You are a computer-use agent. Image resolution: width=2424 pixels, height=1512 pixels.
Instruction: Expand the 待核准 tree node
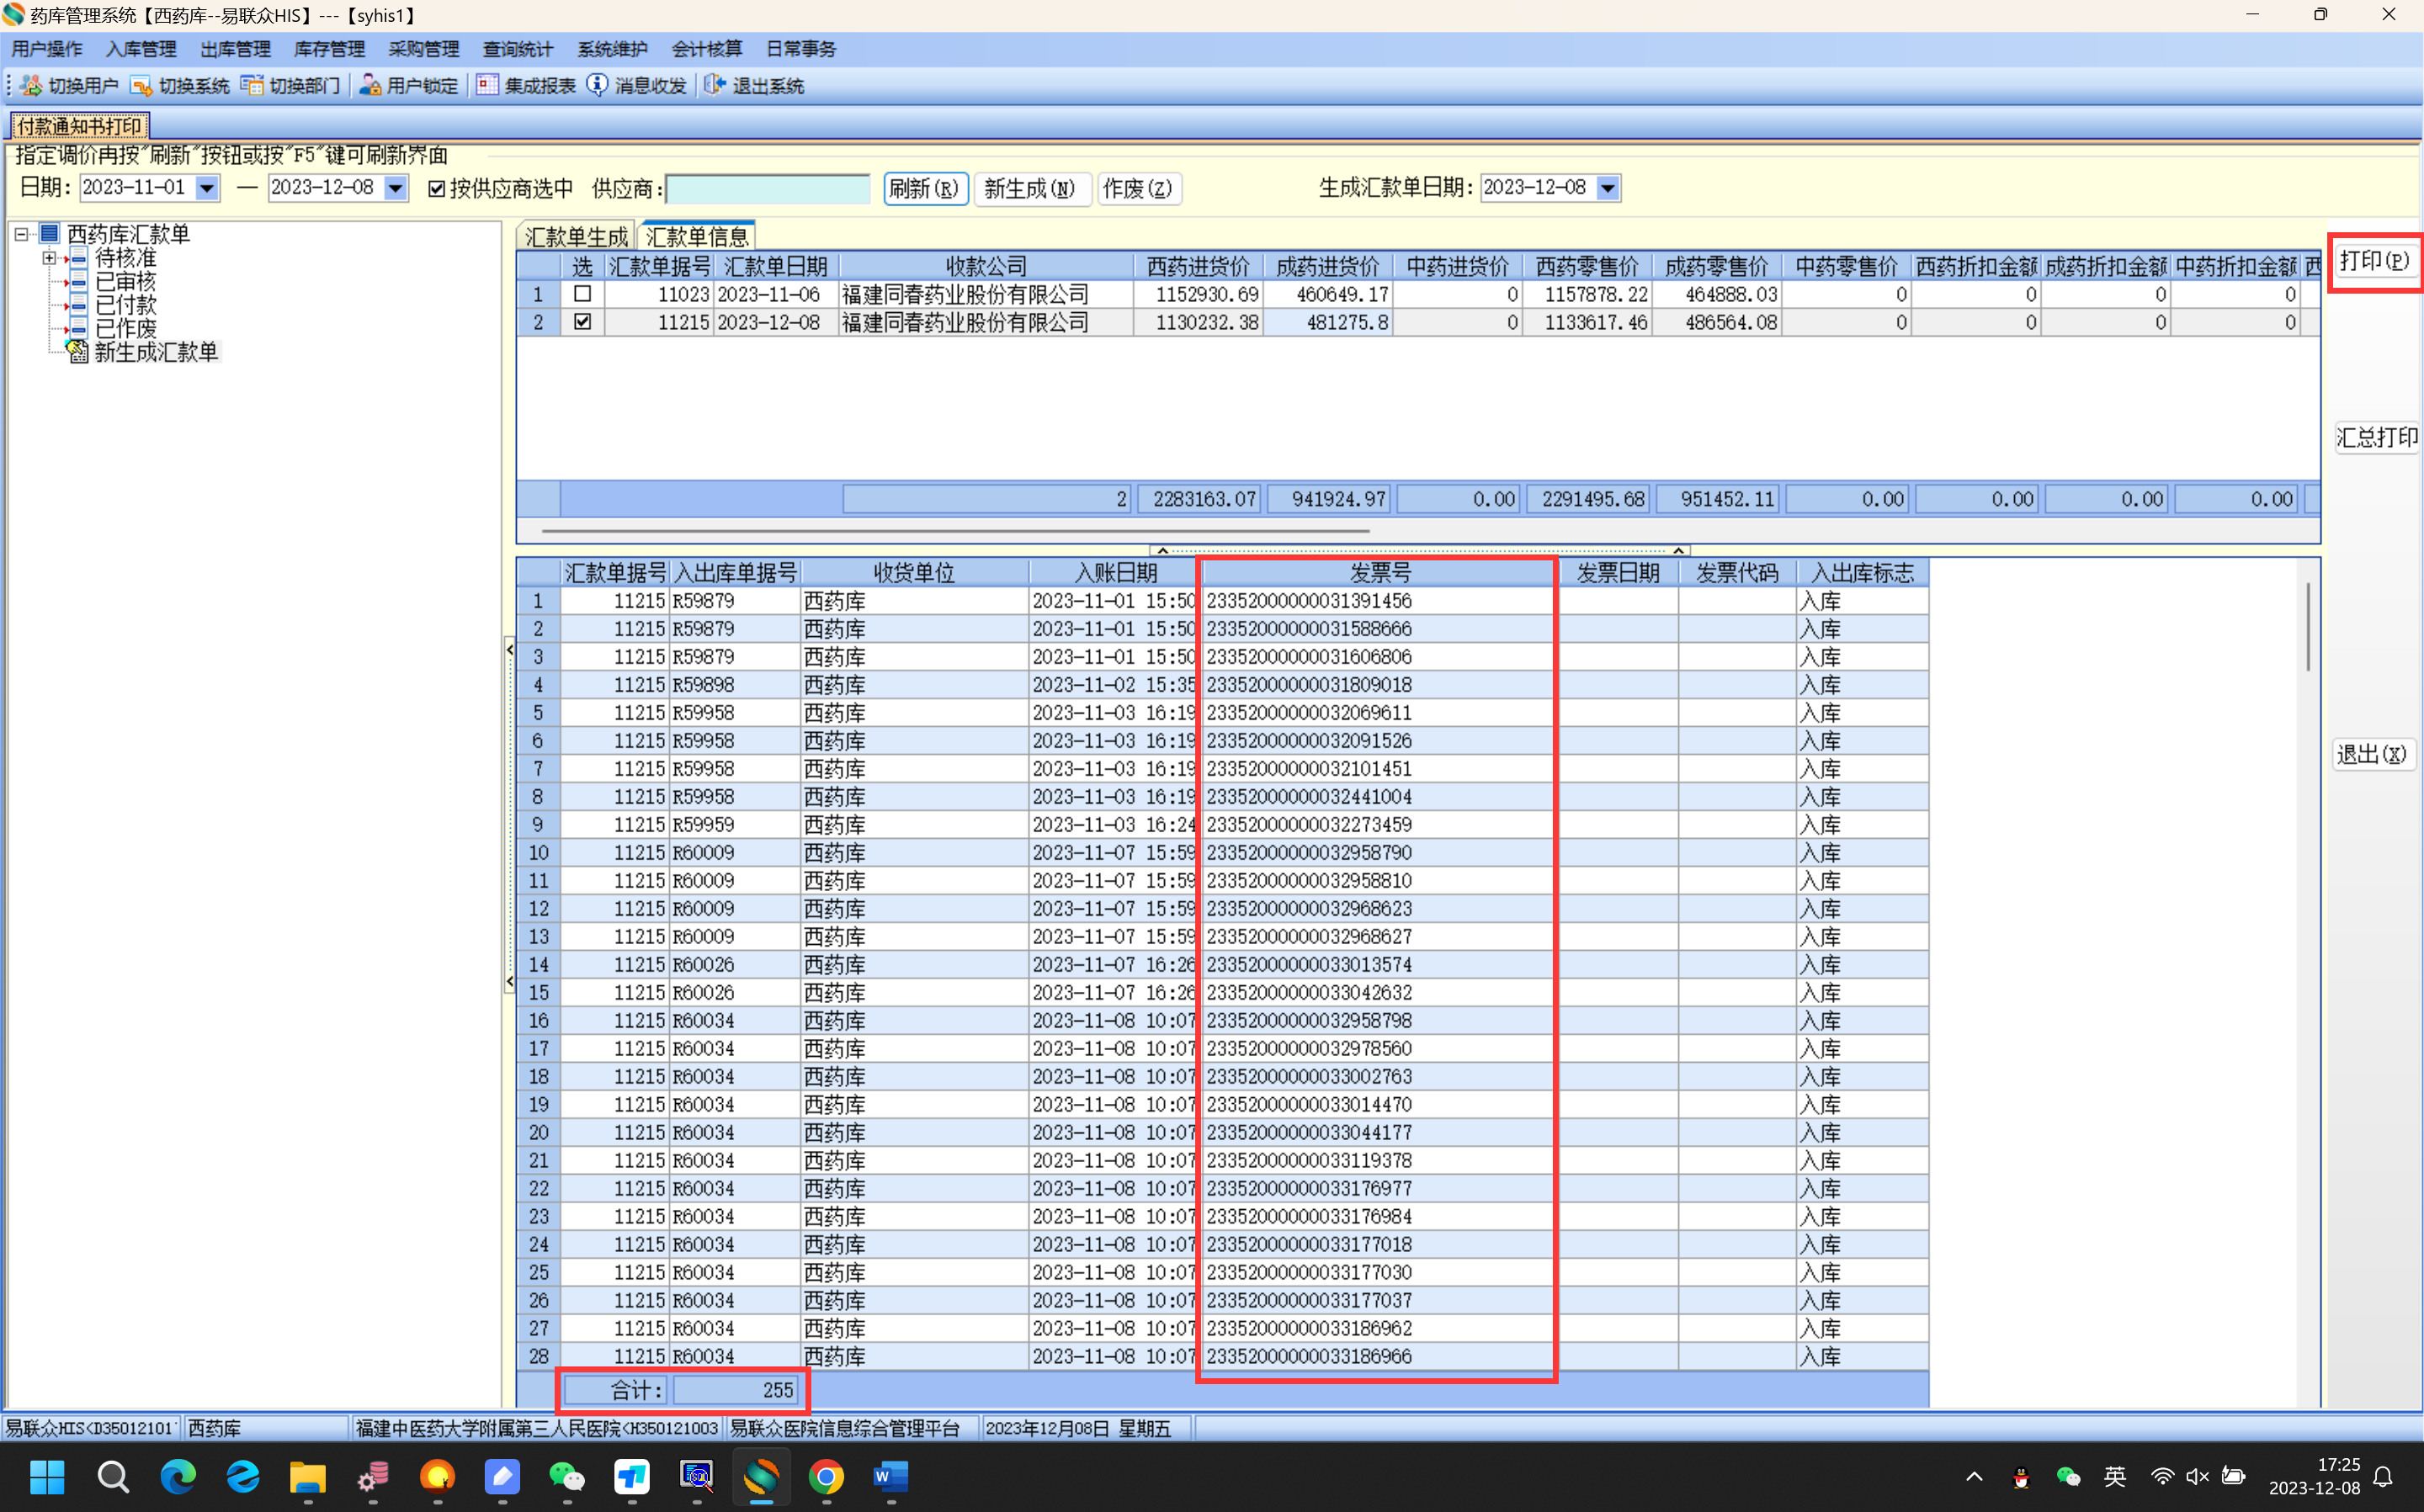click(49, 258)
